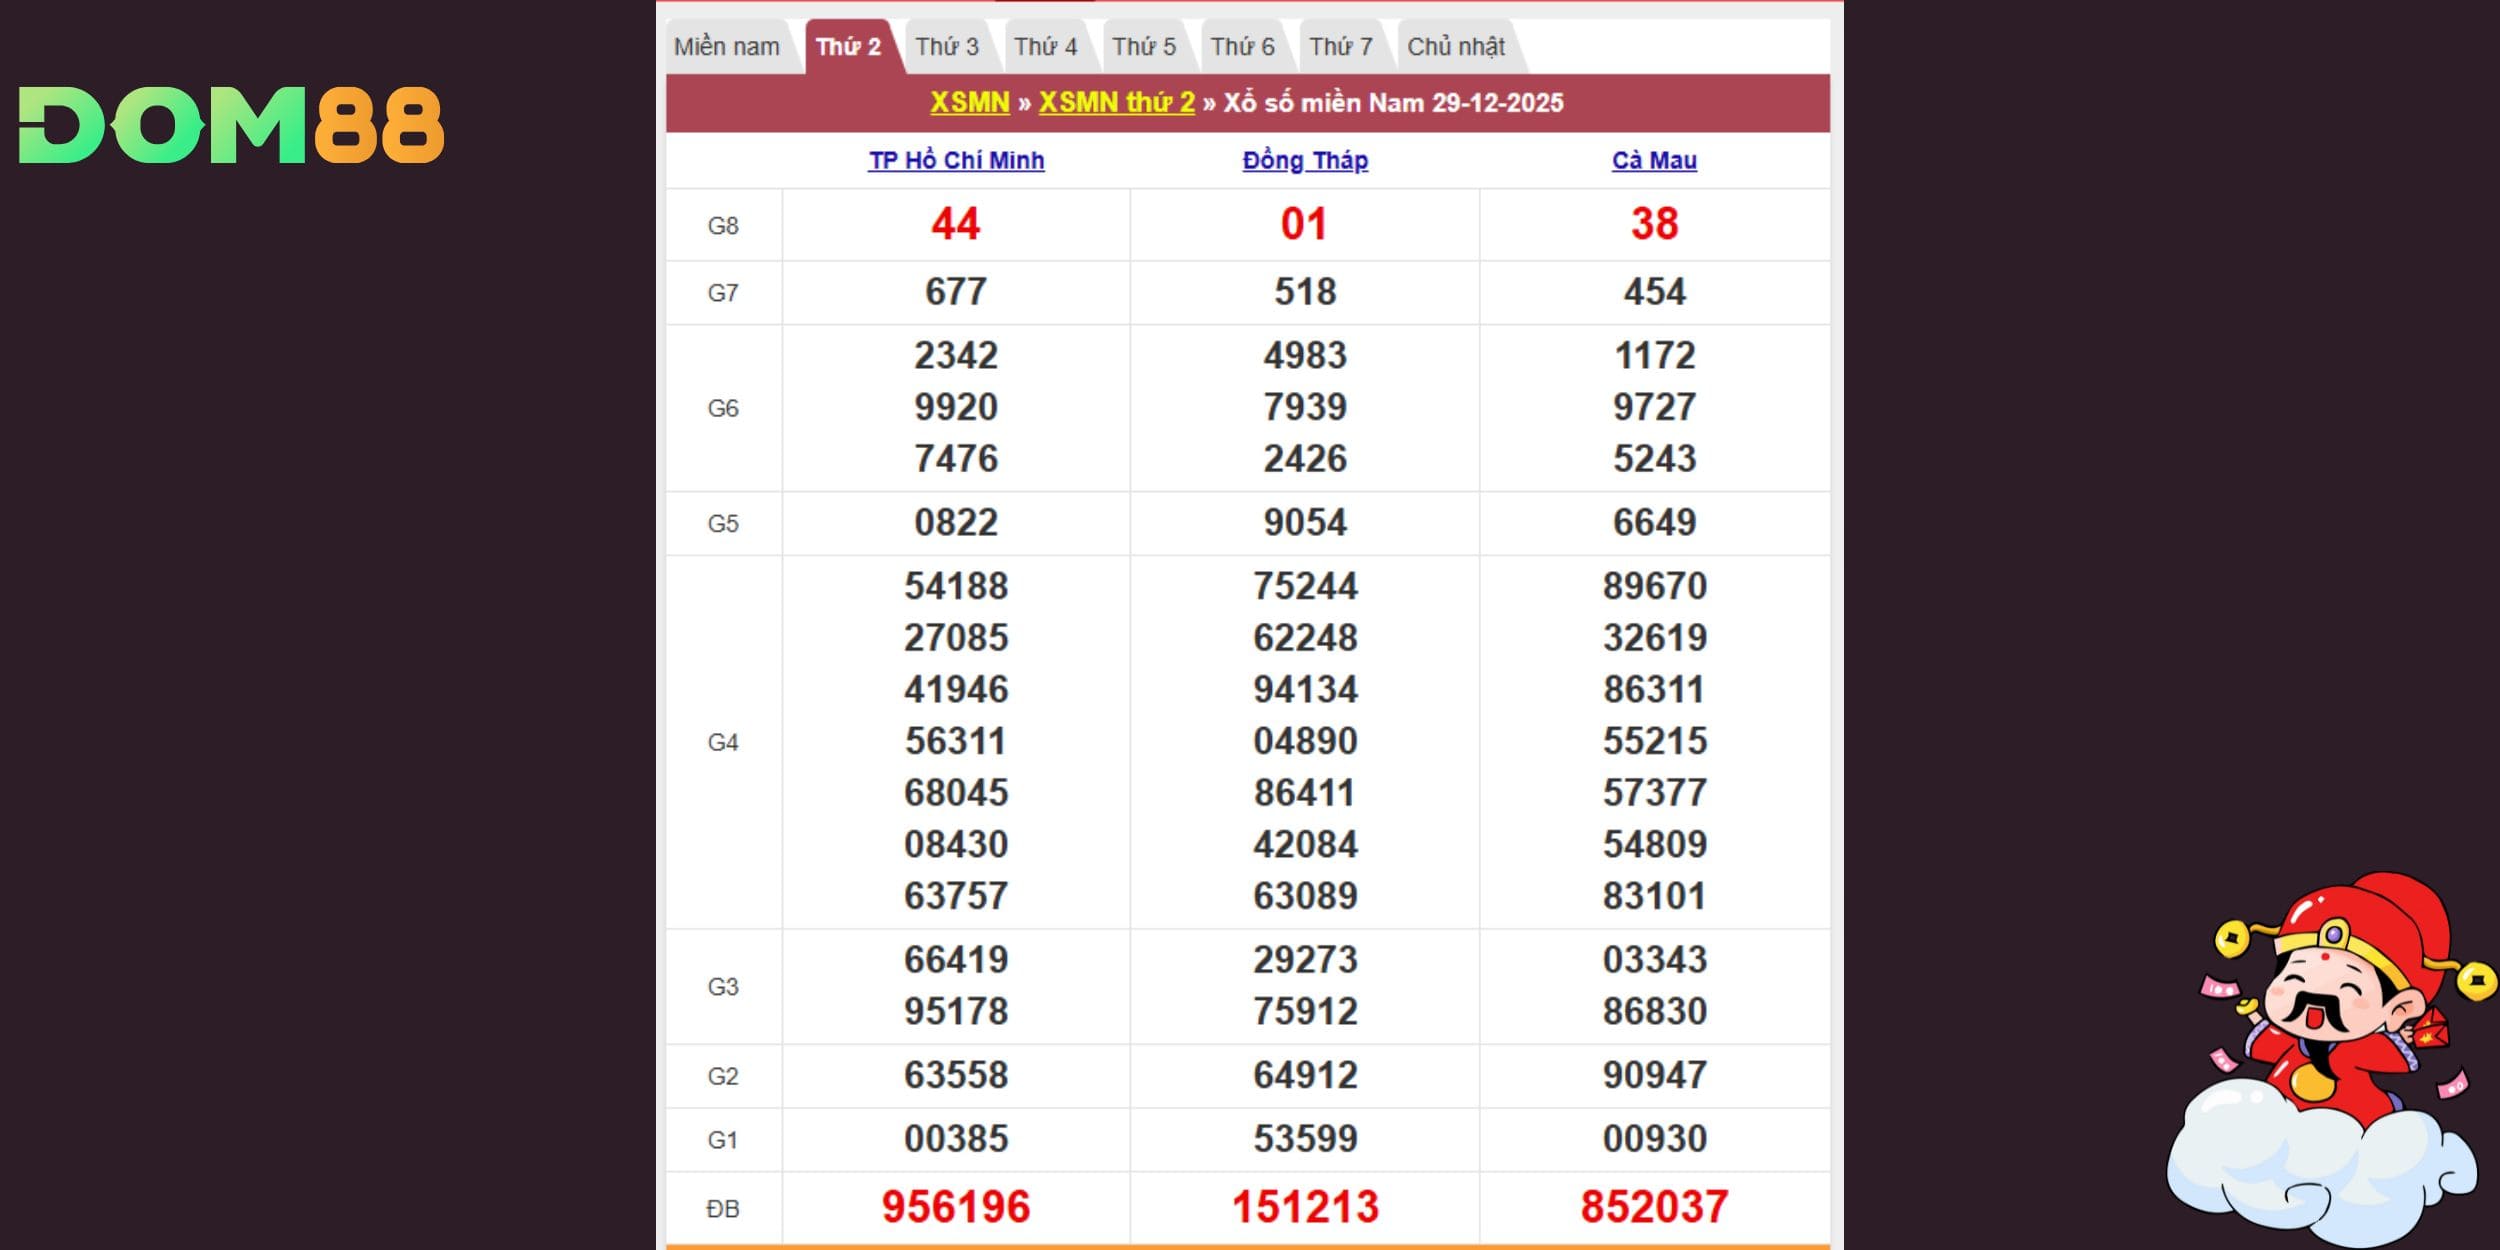
Task: Click the Cà Mau special prize 852037
Action: click(x=1654, y=1207)
